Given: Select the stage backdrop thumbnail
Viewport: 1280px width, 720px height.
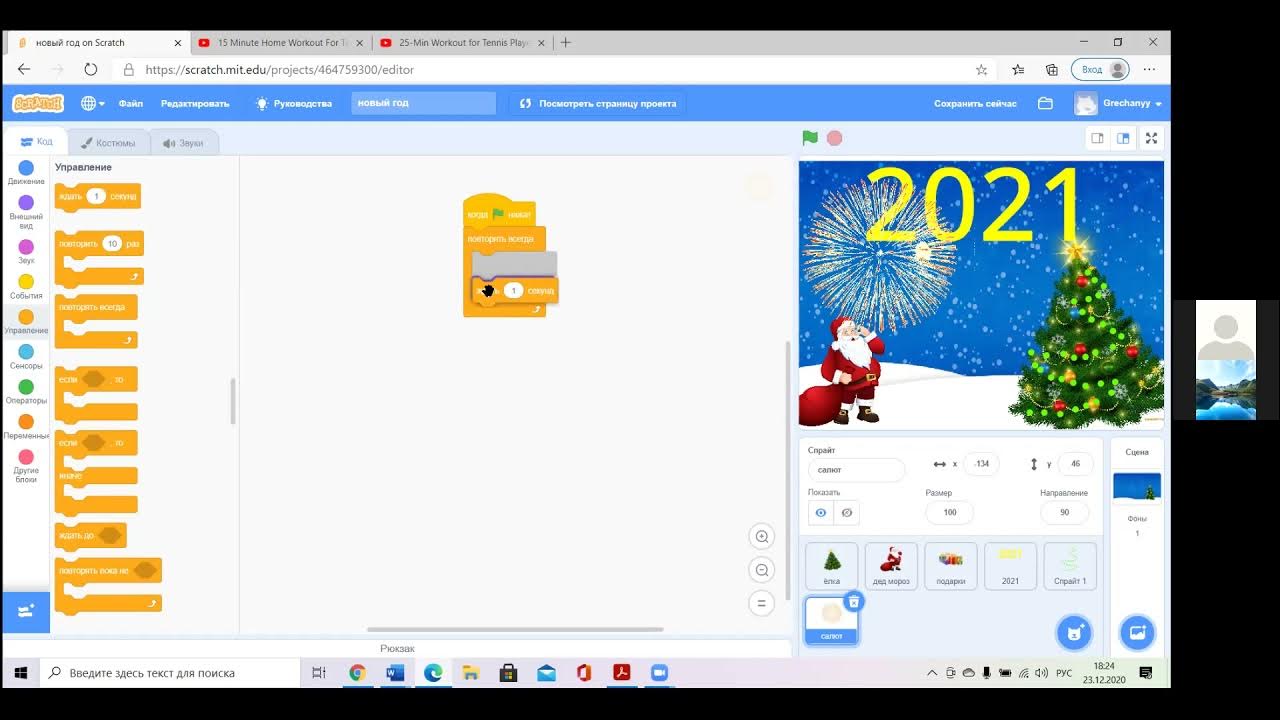Looking at the screenshot, I should click(x=1137, y=487).
